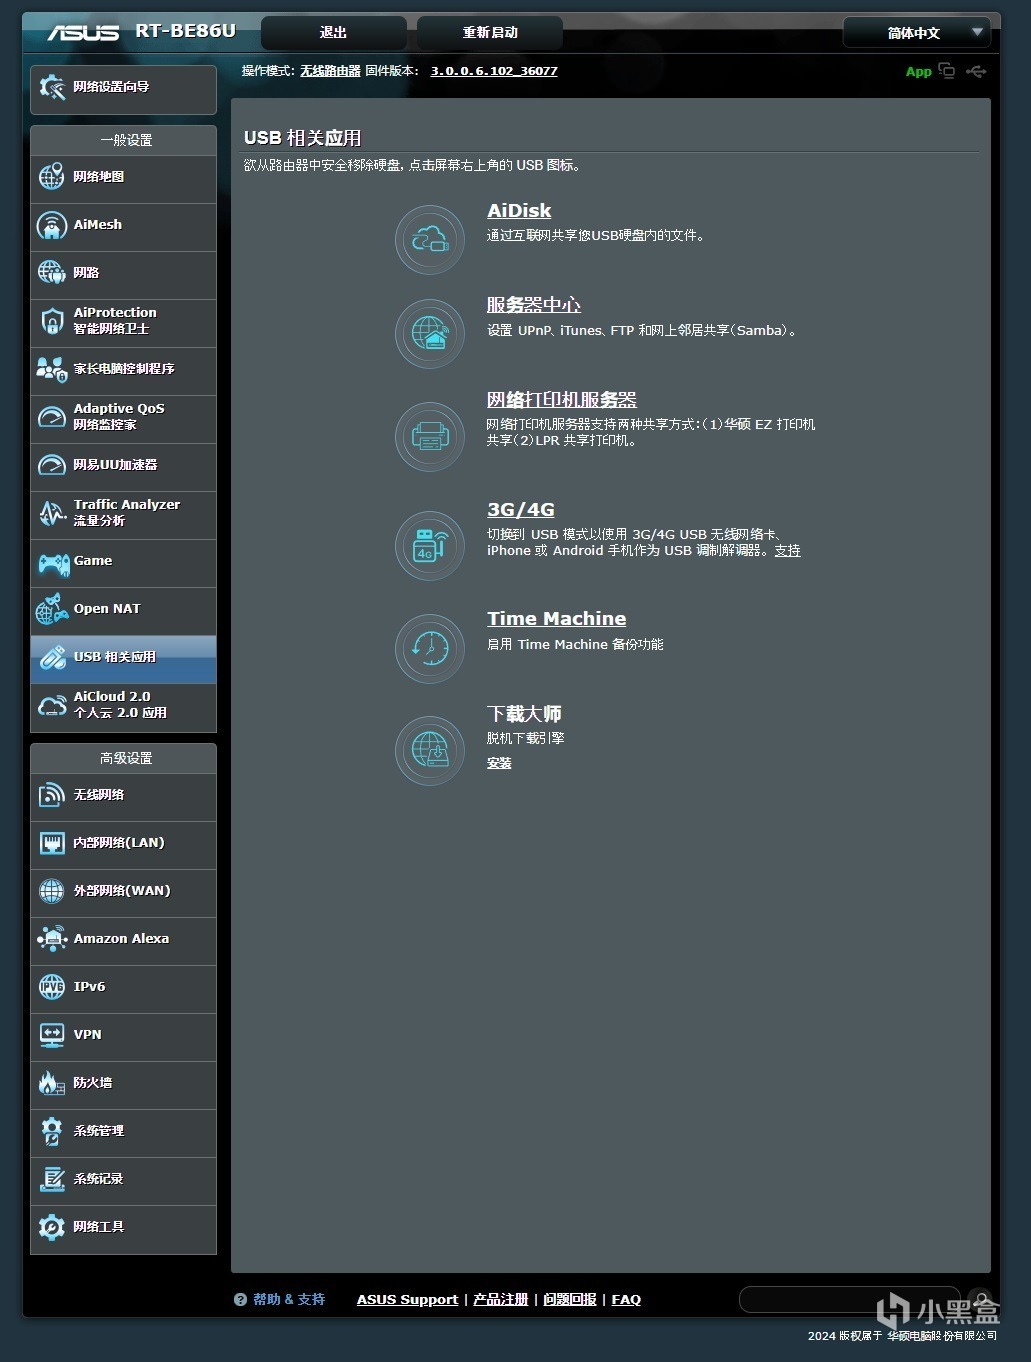
Task: Open the 简体中文 language dropdown
Action: [917, 33]
